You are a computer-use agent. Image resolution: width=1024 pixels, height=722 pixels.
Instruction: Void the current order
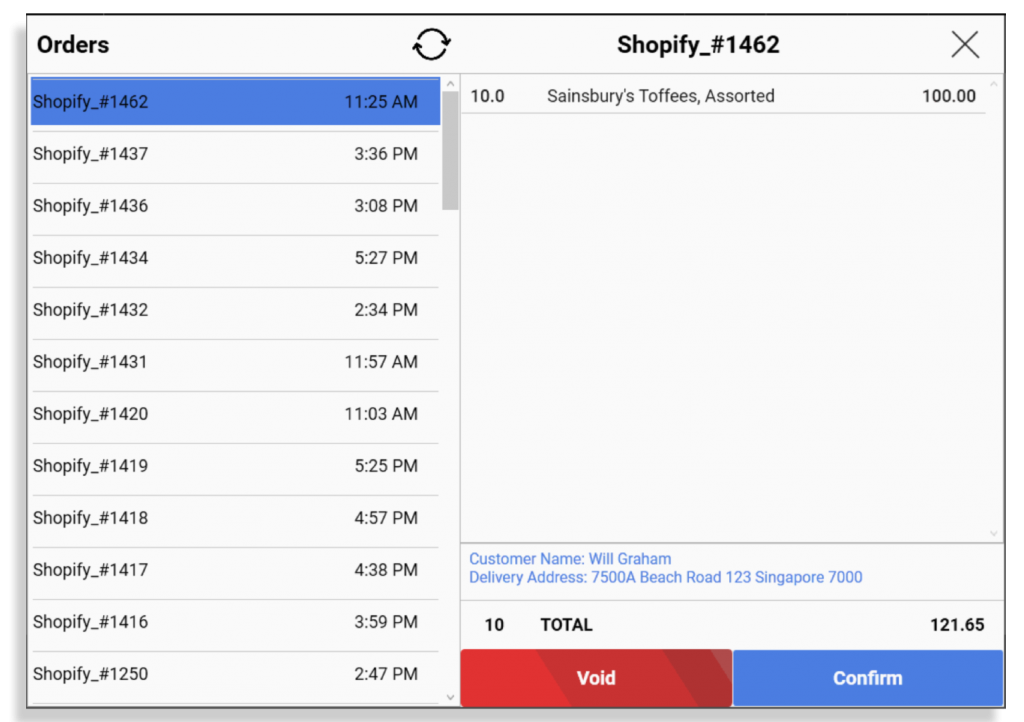[x=596, y=678]
